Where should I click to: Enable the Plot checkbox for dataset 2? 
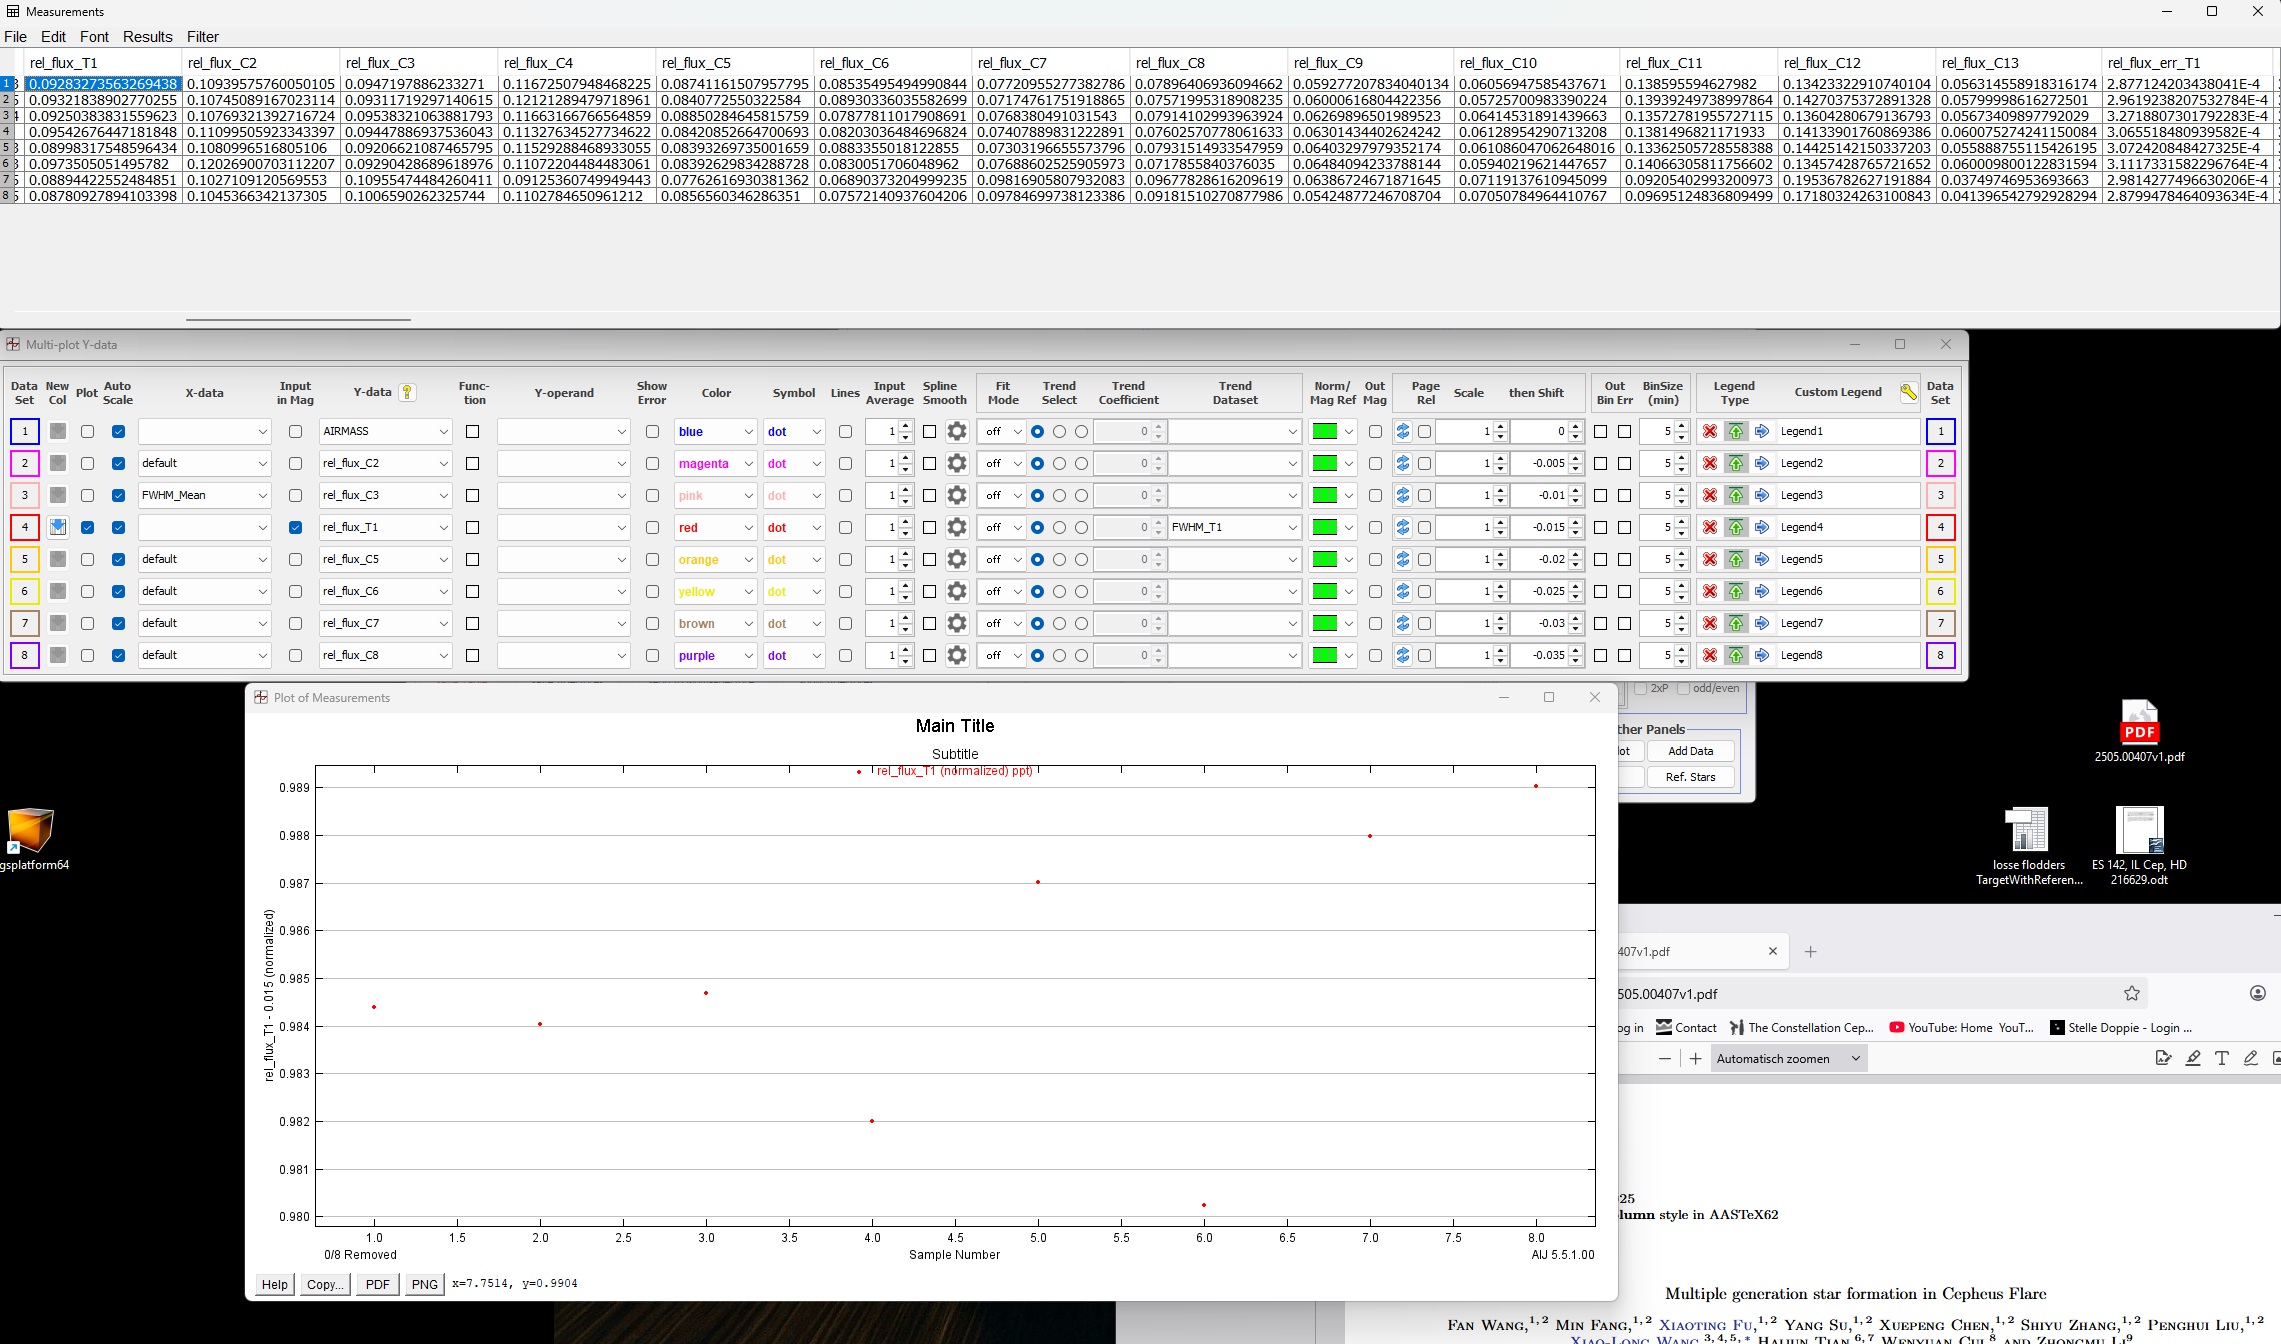pyautogui.click(x=88, y=463)
